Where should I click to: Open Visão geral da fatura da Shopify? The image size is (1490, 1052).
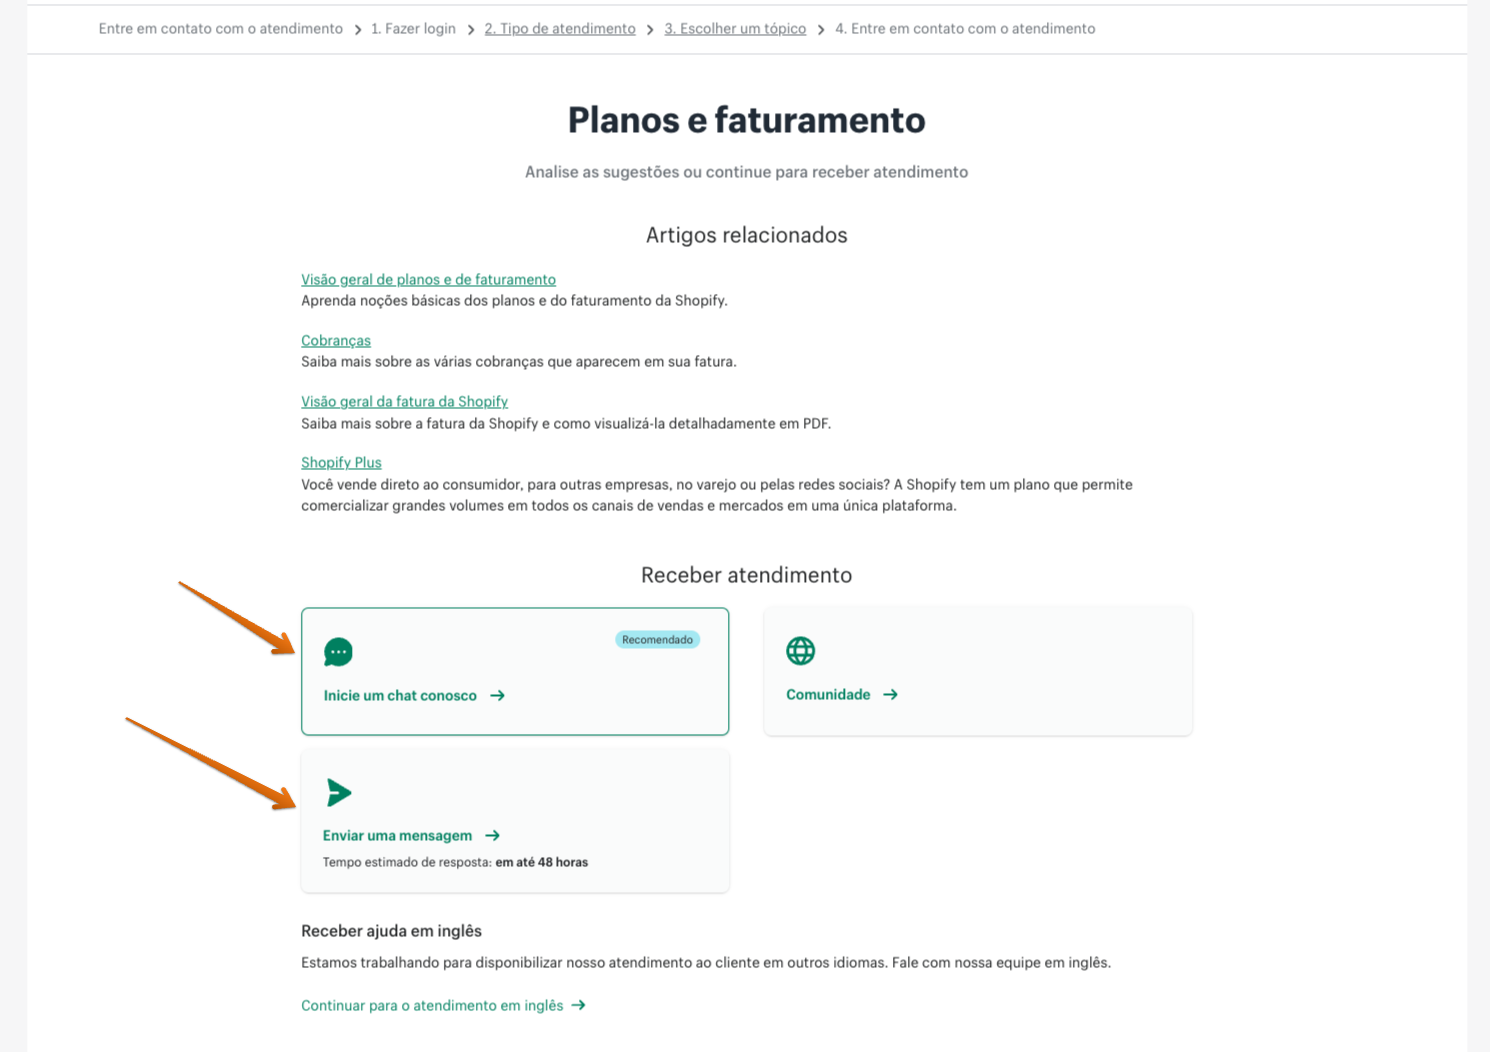pos(404,402)
